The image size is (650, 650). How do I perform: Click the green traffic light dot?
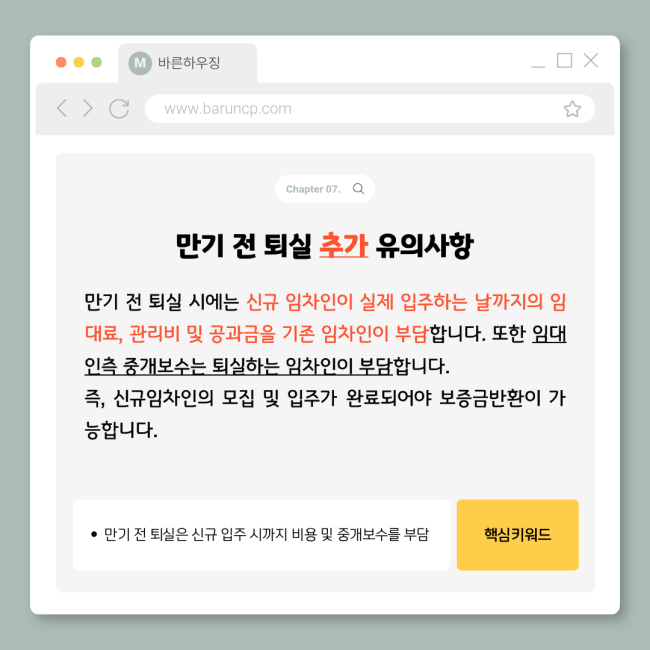click(x=97, y=62)
